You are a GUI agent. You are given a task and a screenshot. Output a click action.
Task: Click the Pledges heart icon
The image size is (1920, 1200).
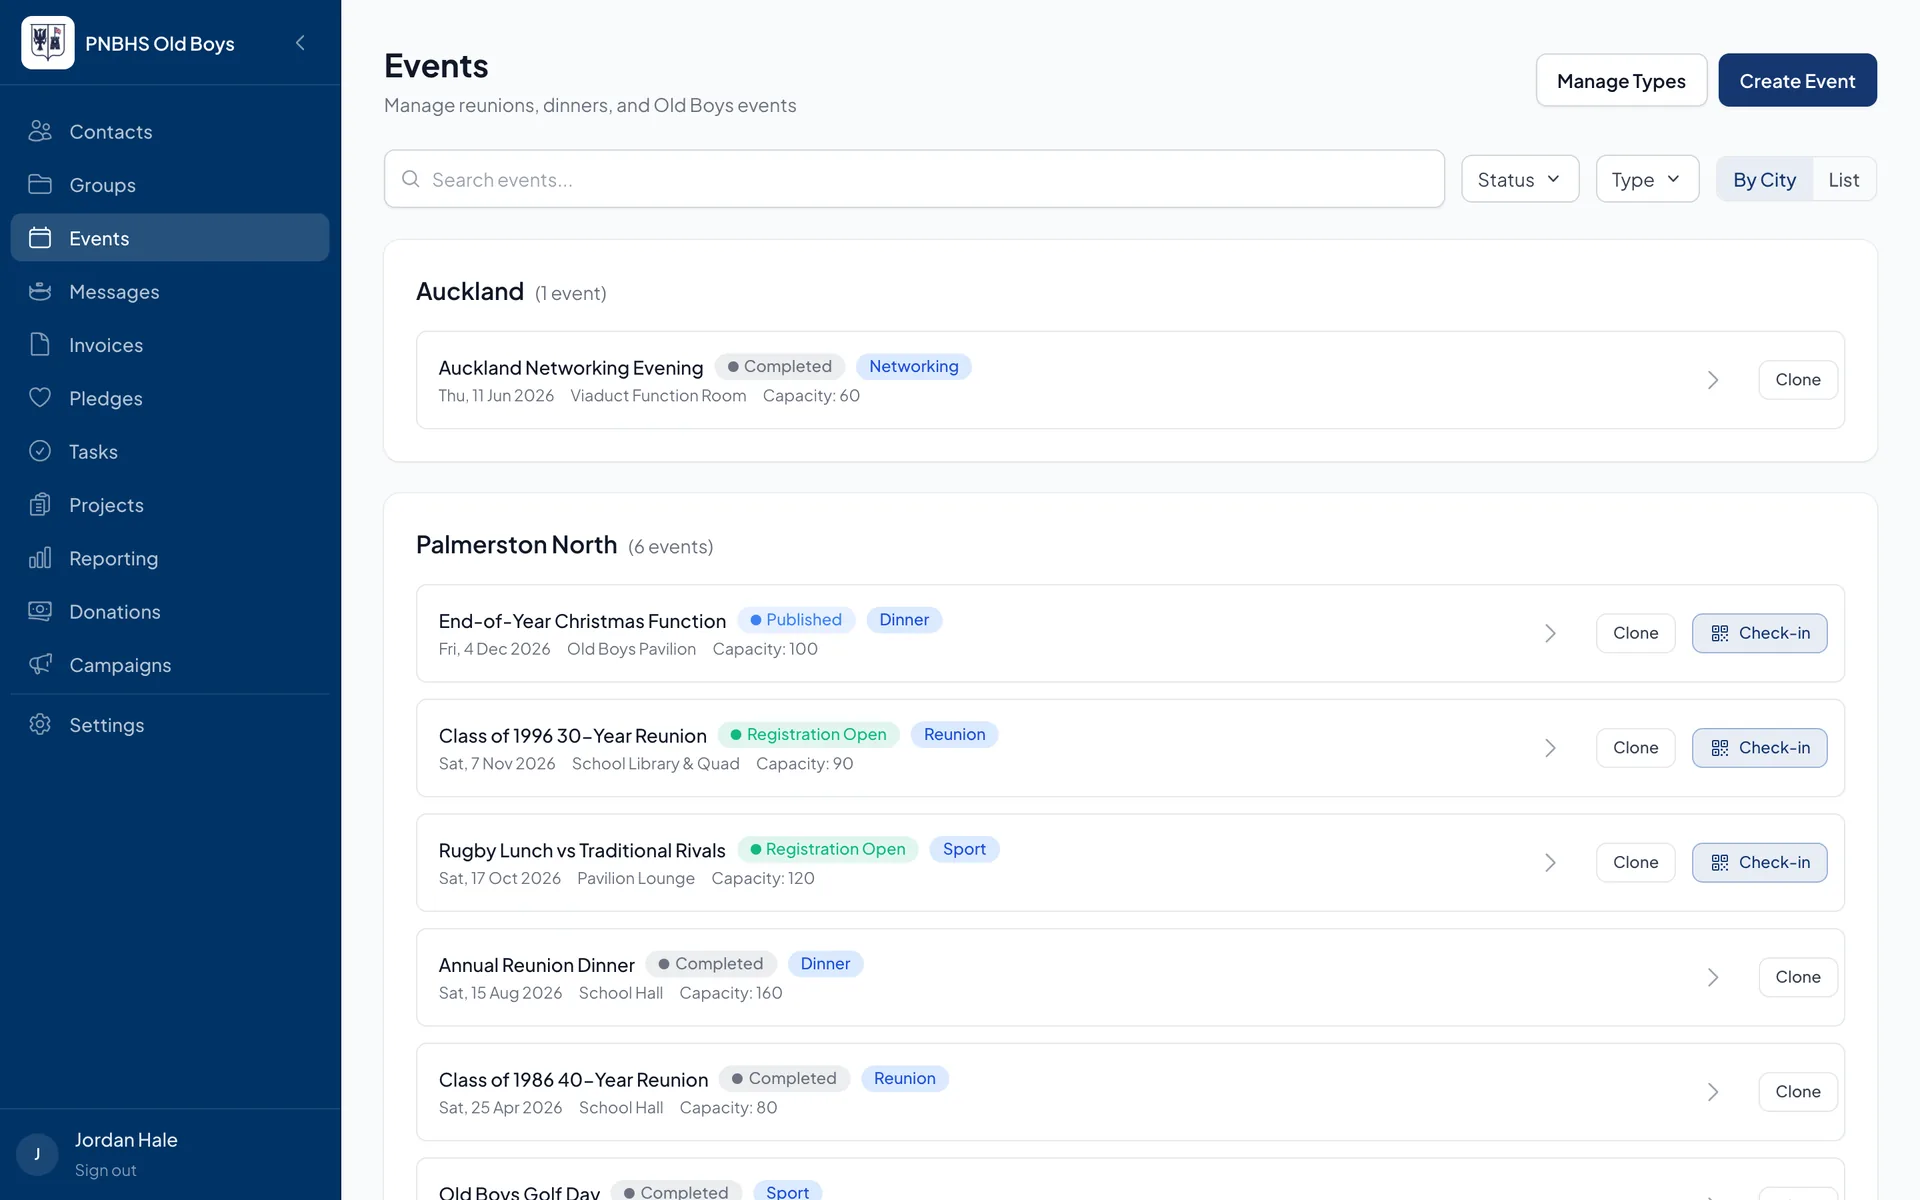[40, 397]
